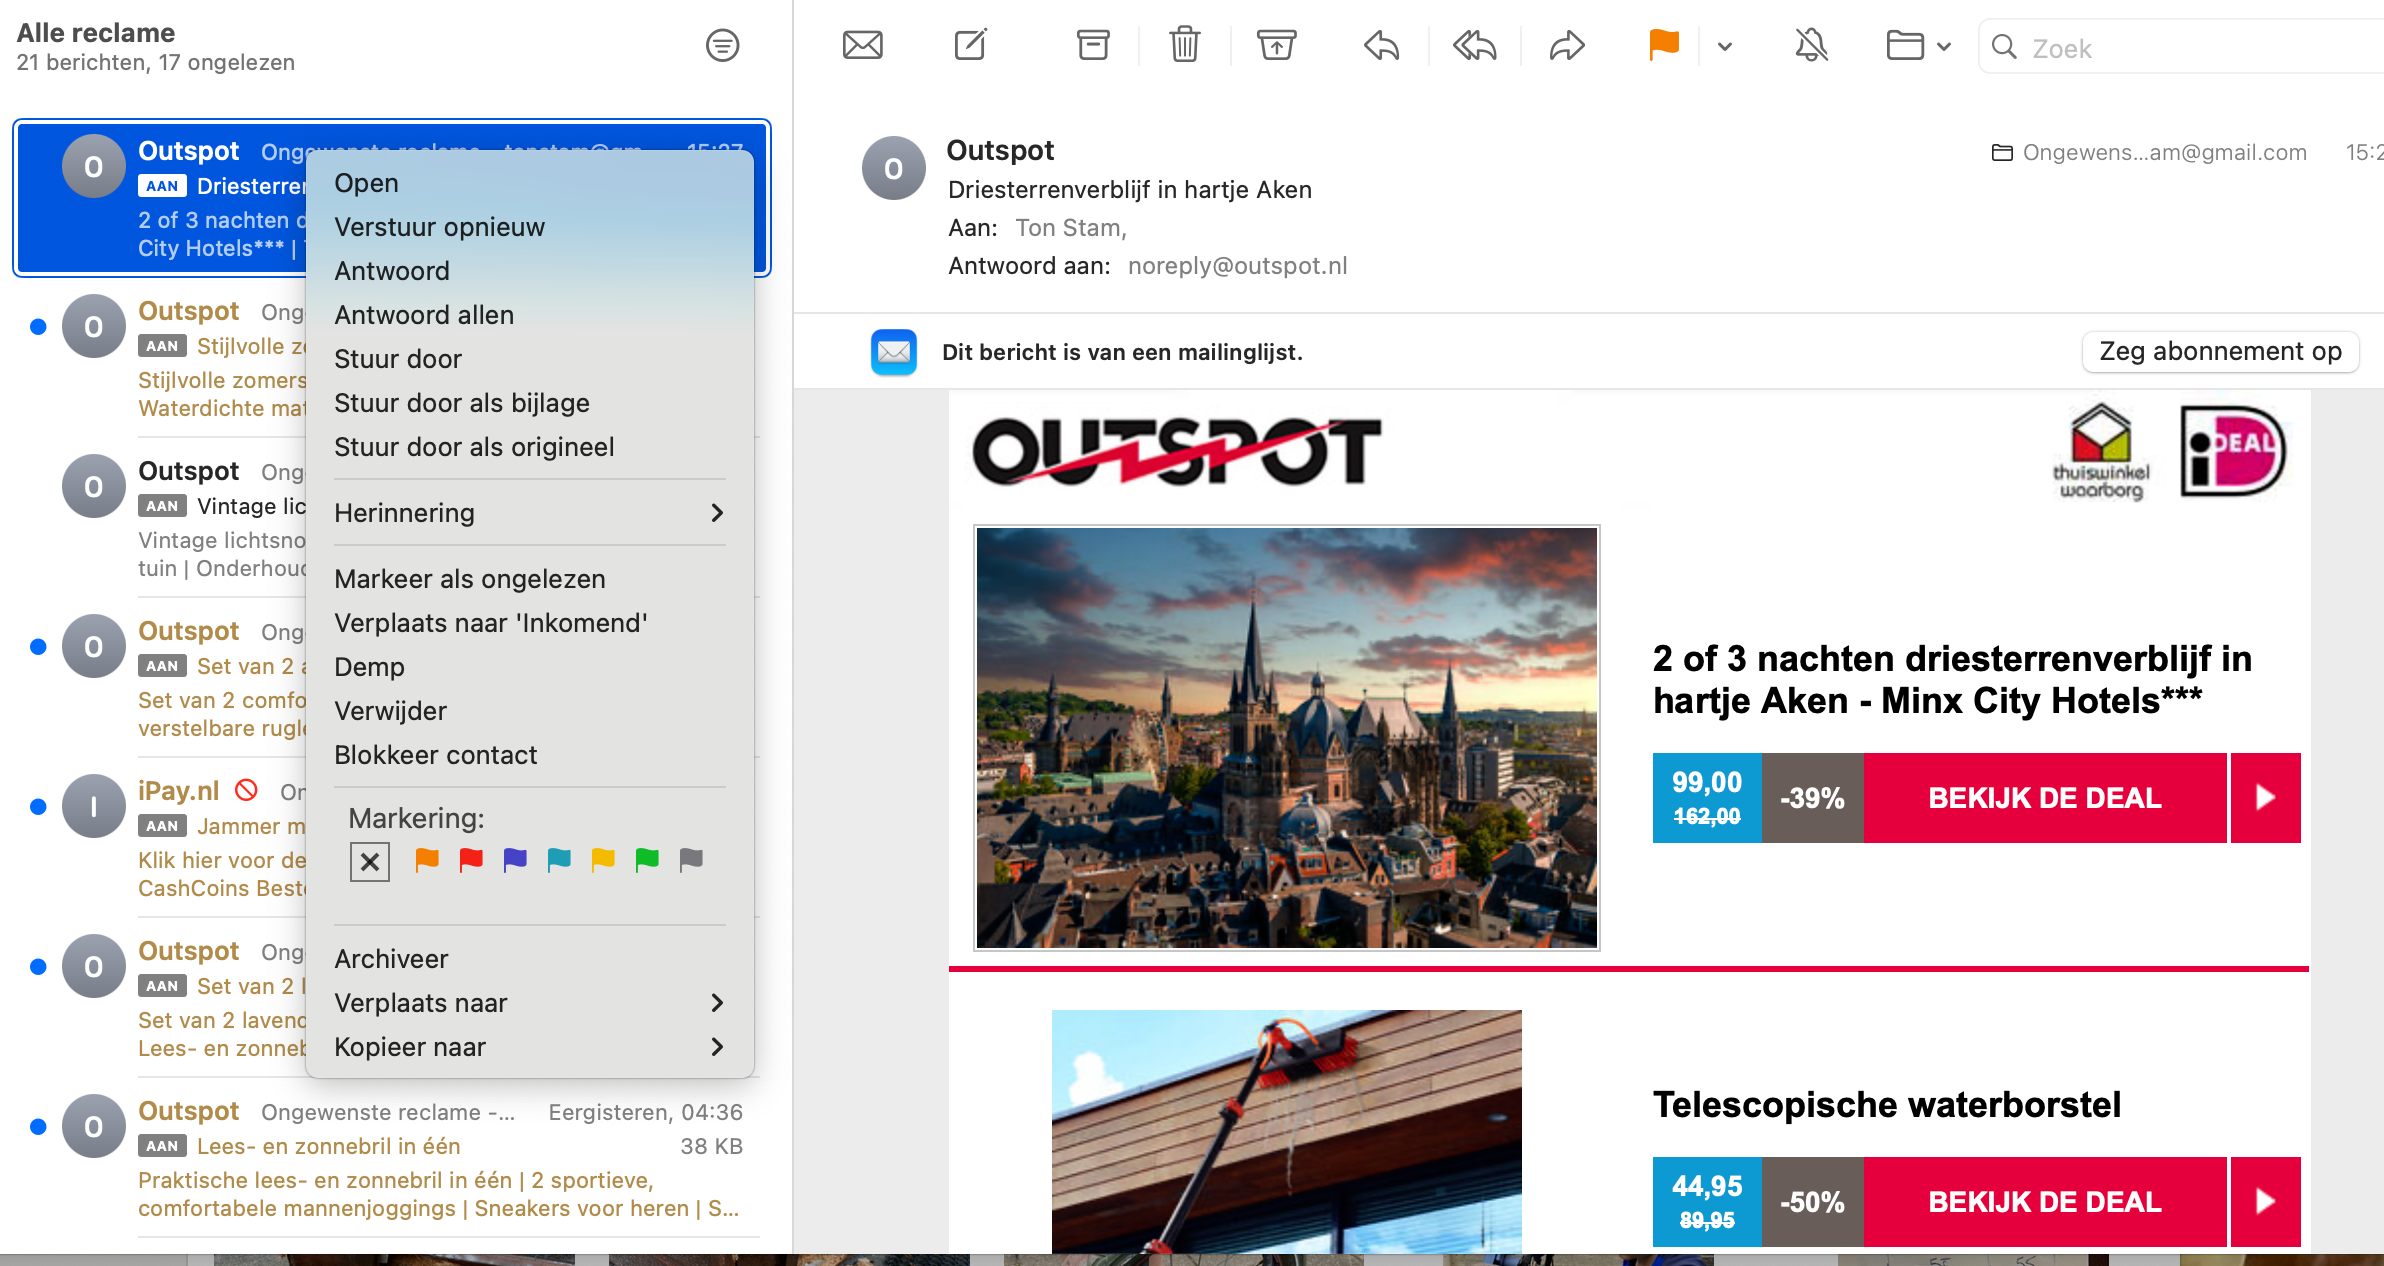Click play arrow beside Aken BEKIJK DE DEAL

click(x=2266, y=797)
